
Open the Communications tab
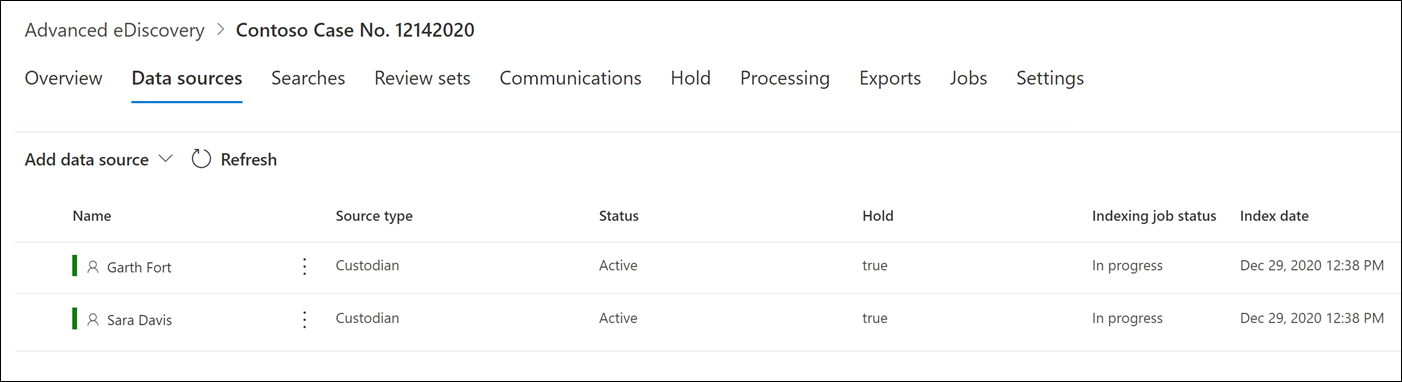(x=570, y=78)
